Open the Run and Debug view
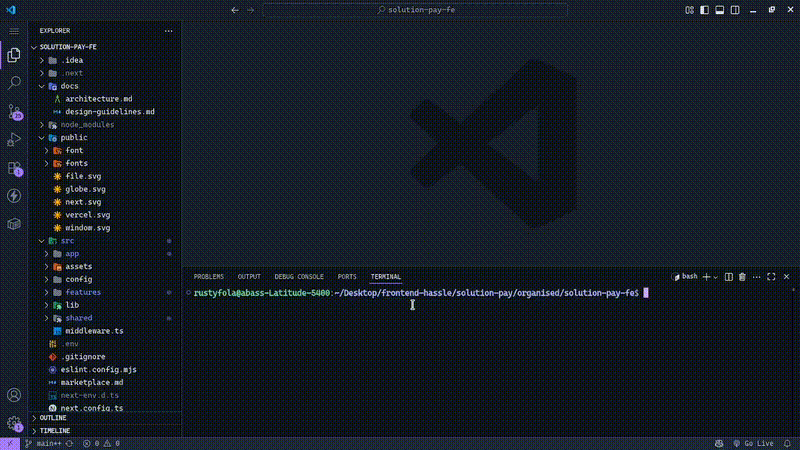 14,139
